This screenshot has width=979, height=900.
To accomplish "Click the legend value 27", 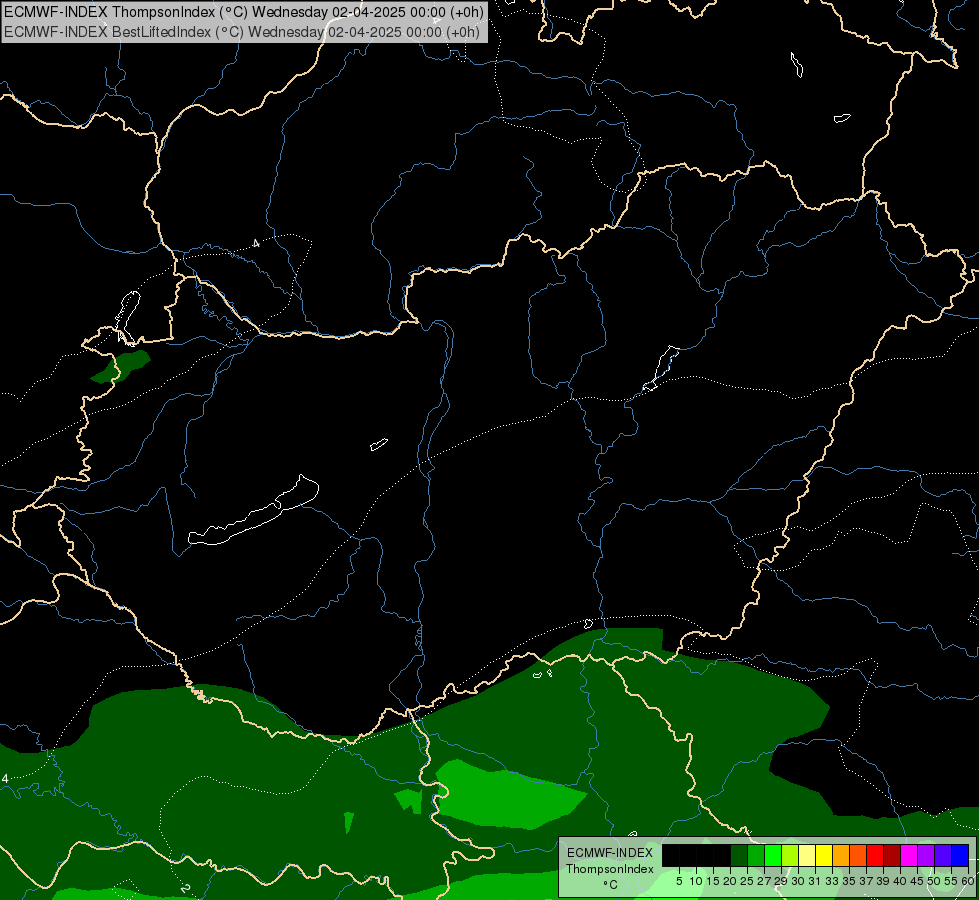I will [764, 881].
